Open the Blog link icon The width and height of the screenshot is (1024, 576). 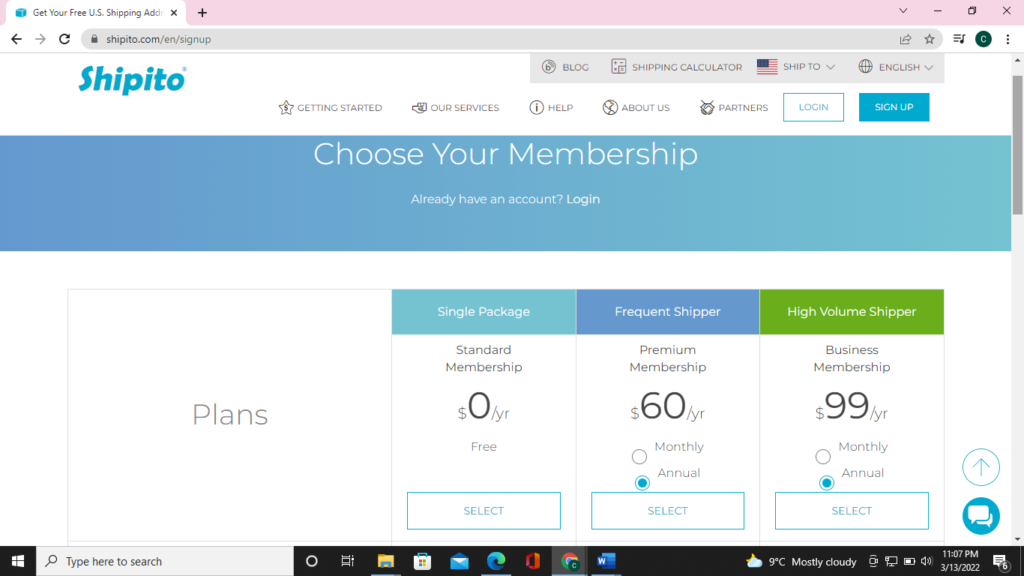point(549,67)
